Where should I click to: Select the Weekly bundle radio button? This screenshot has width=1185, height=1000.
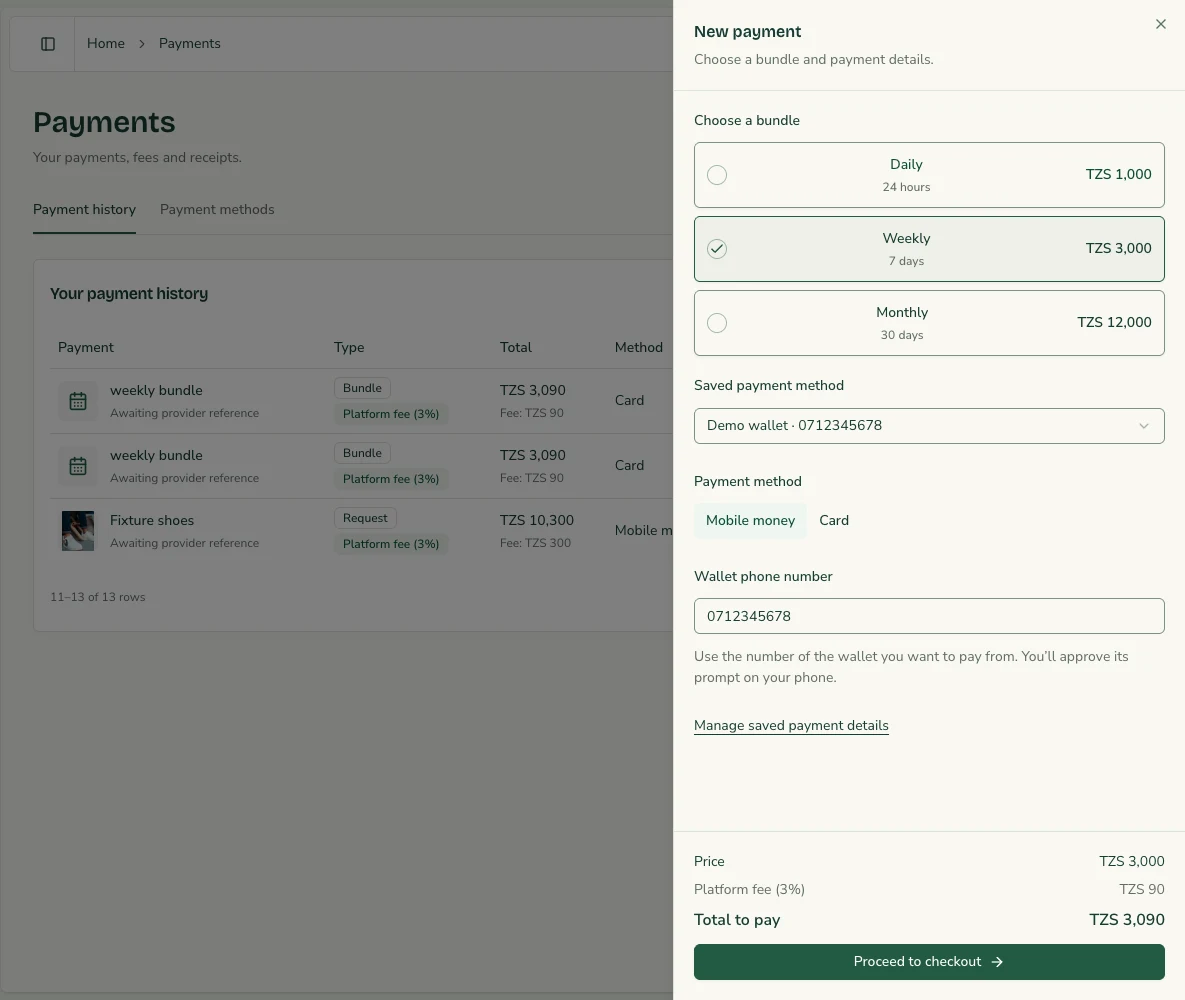click(x=716, y=249)
